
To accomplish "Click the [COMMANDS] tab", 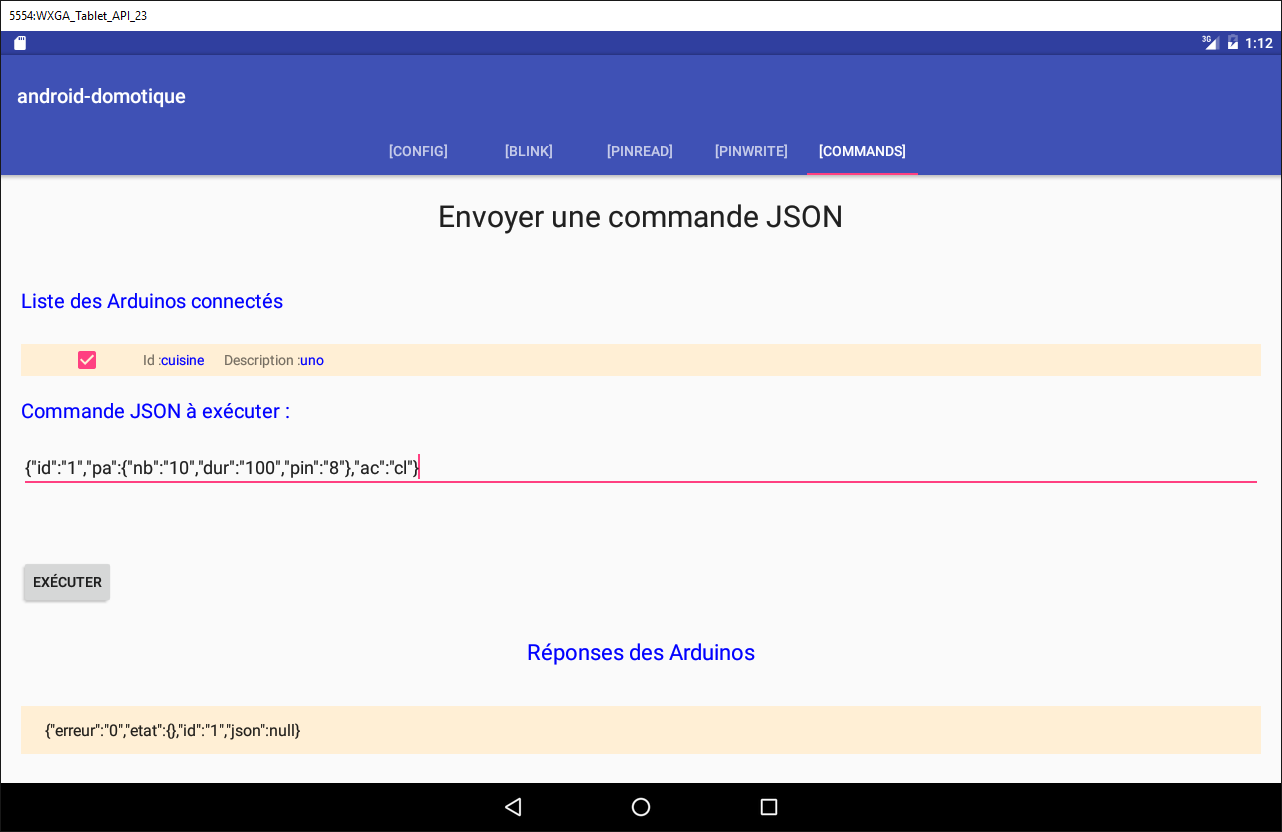I will click(x=862, y=151).
